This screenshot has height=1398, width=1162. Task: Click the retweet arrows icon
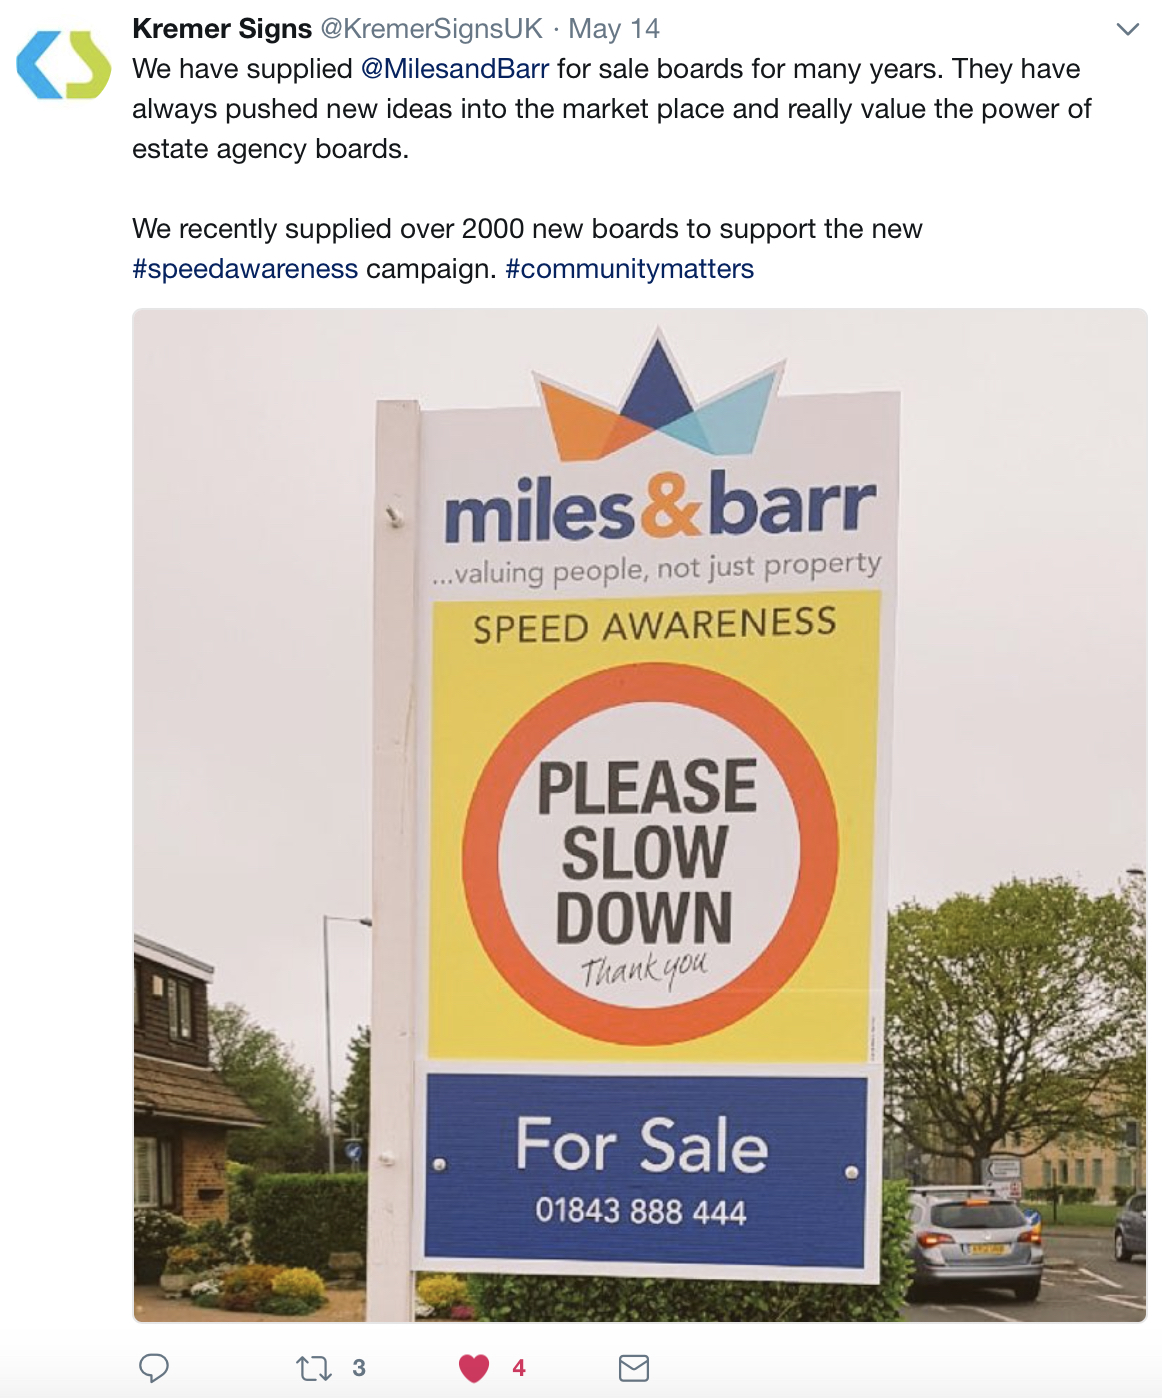314,1367
